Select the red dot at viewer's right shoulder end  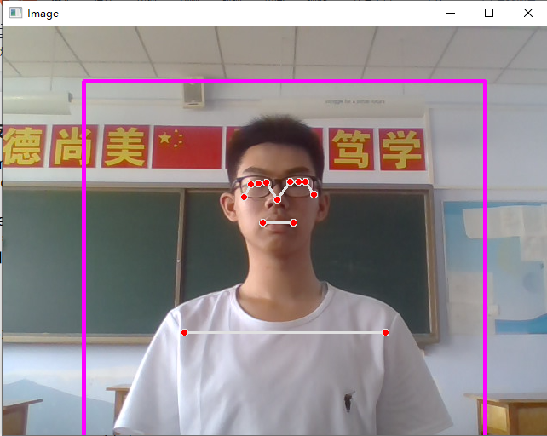tap(385, 333)
